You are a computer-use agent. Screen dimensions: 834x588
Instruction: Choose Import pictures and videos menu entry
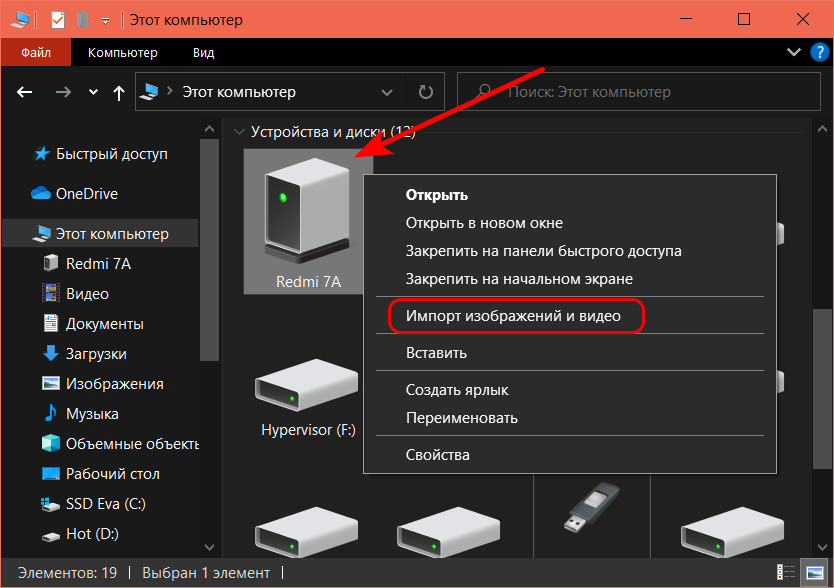(x=513, y=316)
